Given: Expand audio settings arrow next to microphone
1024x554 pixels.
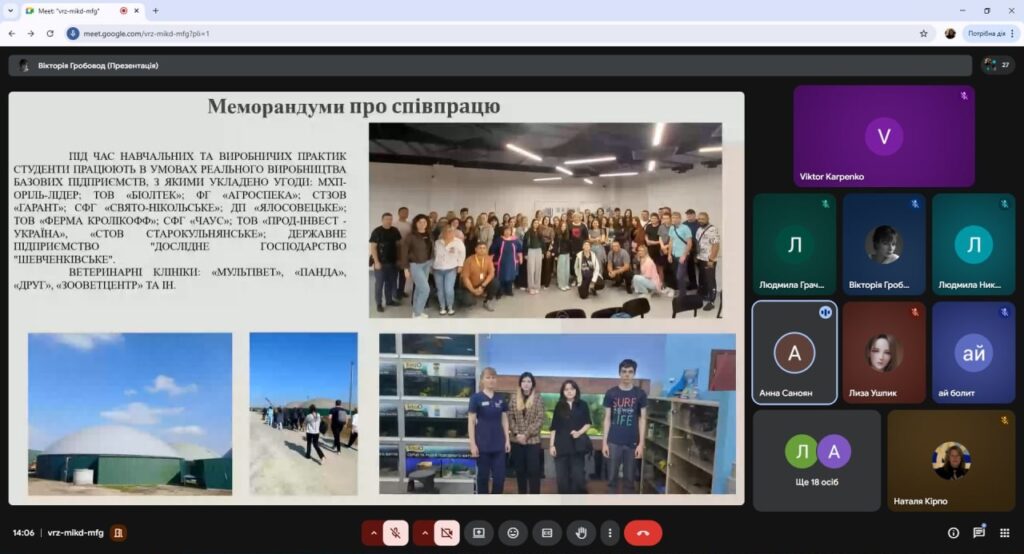Looking at the screenshot, I should tap(373, 533).
